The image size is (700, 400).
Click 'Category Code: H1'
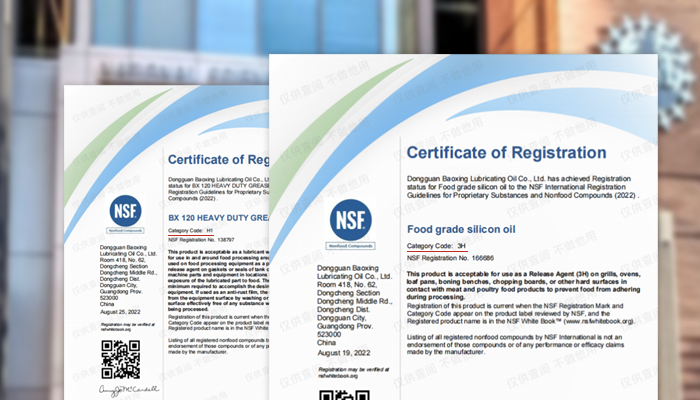[x=191, y=231]
